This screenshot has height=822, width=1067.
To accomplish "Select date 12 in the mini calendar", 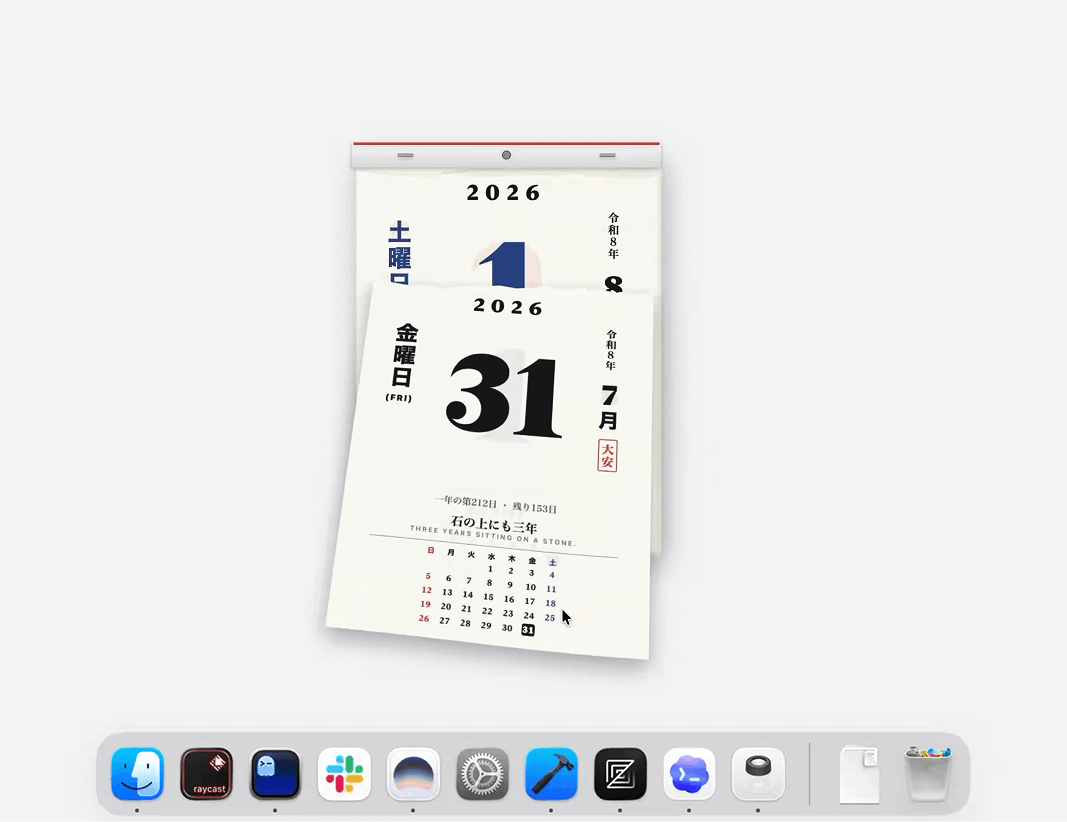I will click(x=427, y=590).
